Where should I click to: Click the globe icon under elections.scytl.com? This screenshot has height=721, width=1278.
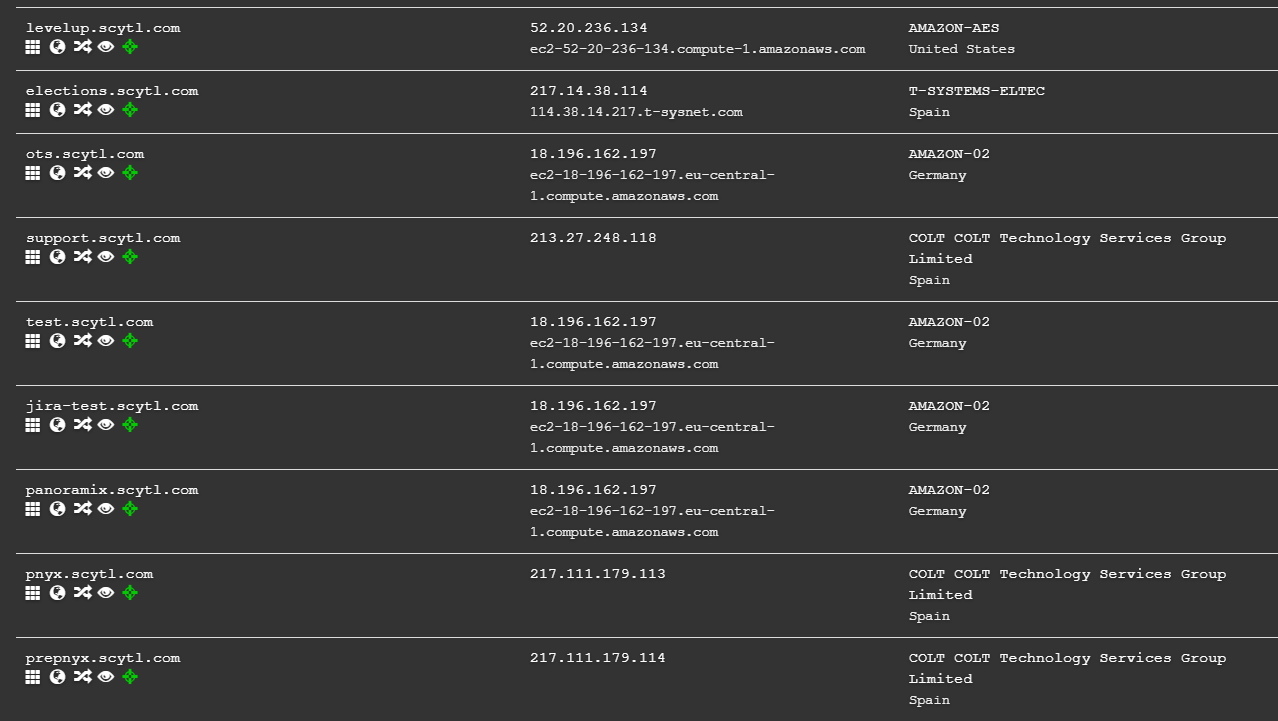[x=57, y=110]
